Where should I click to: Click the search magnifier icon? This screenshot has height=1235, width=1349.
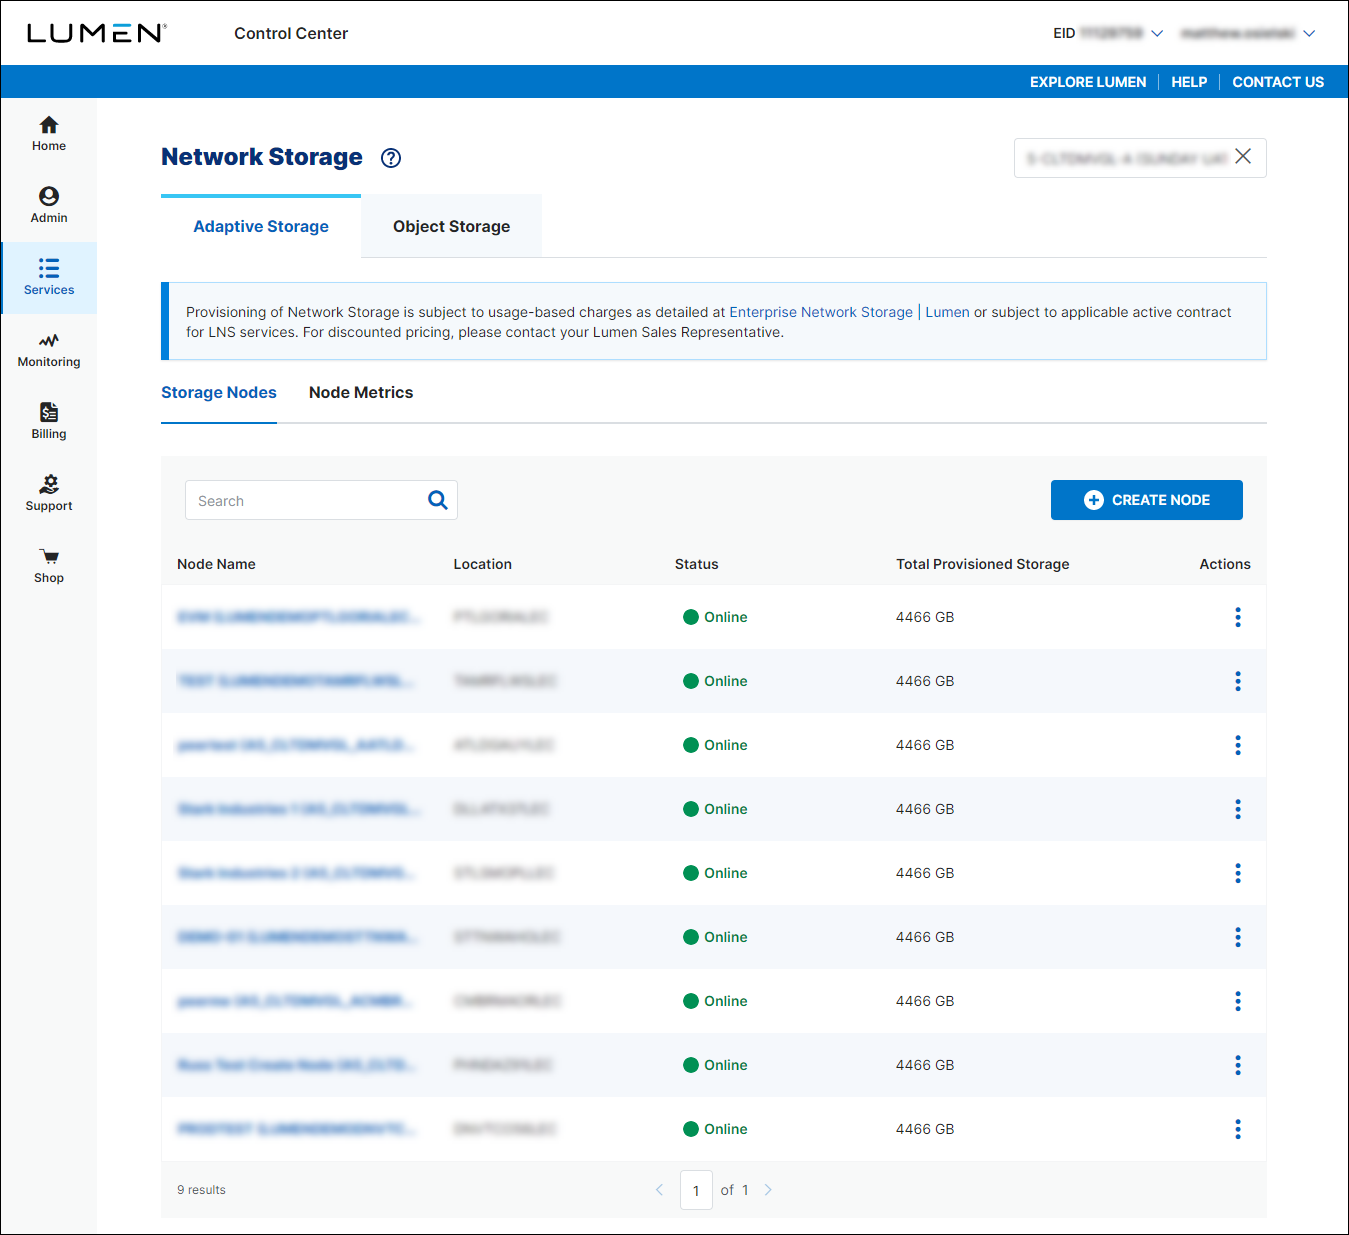437,500
